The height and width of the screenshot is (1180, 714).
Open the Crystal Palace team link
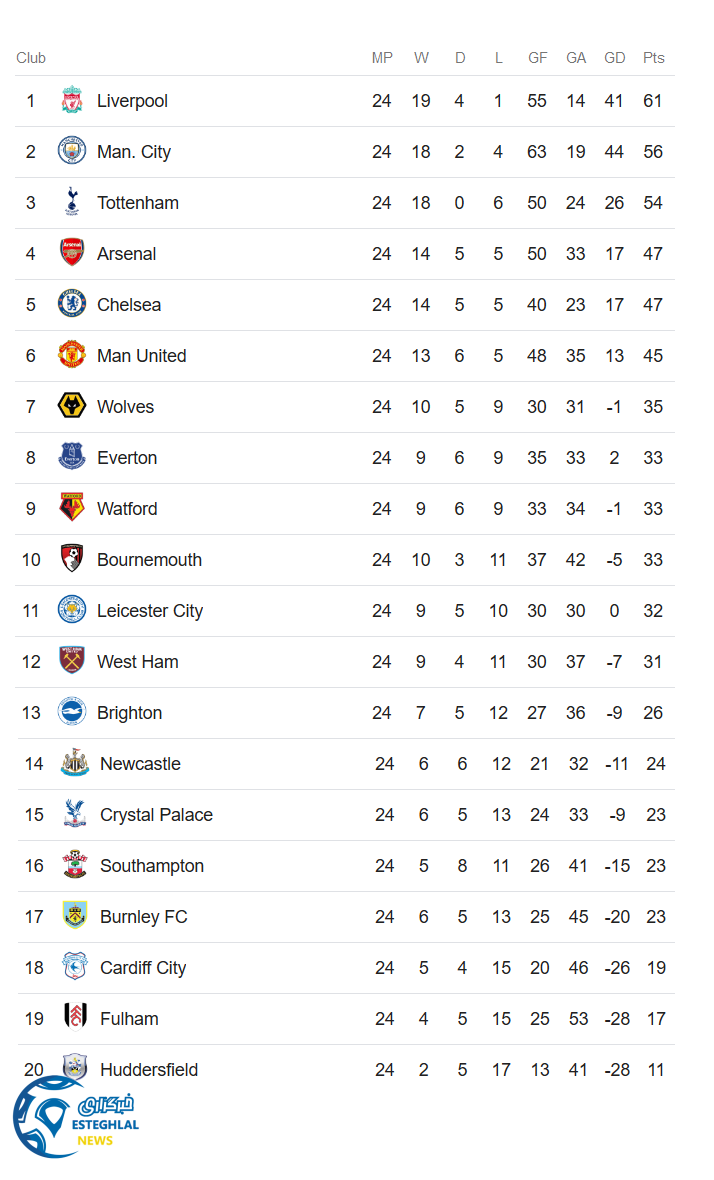pos(156,815)
